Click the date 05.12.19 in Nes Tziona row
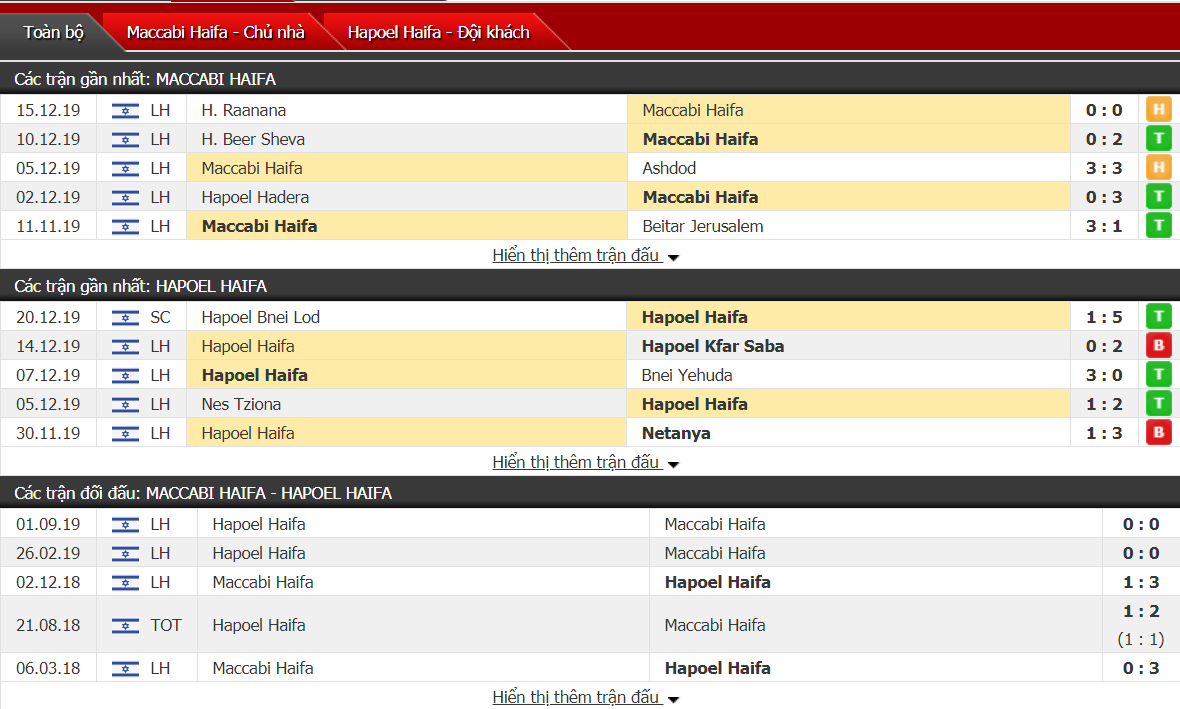This screenshot has width=1180, height=709. click(48, 404)
